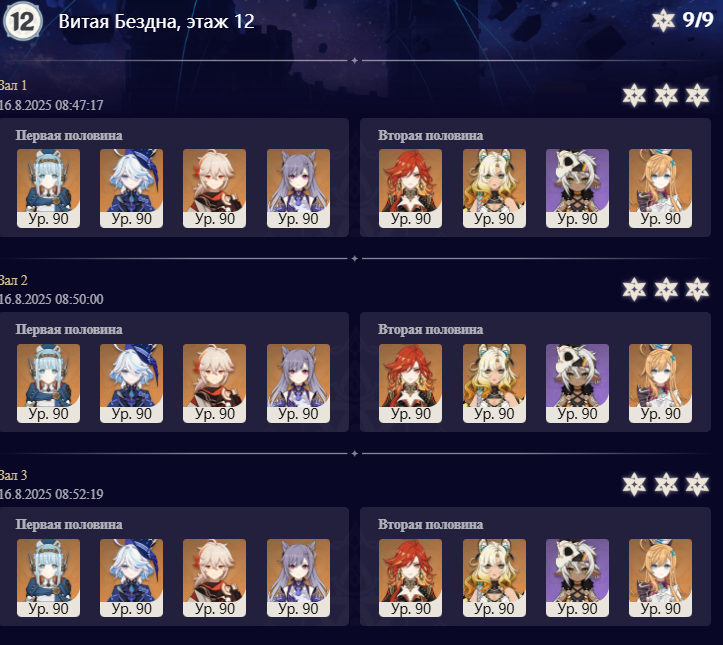Click middle star of Зал 3 rating
This screenshot has width=723, height=645.
(666, 484)
